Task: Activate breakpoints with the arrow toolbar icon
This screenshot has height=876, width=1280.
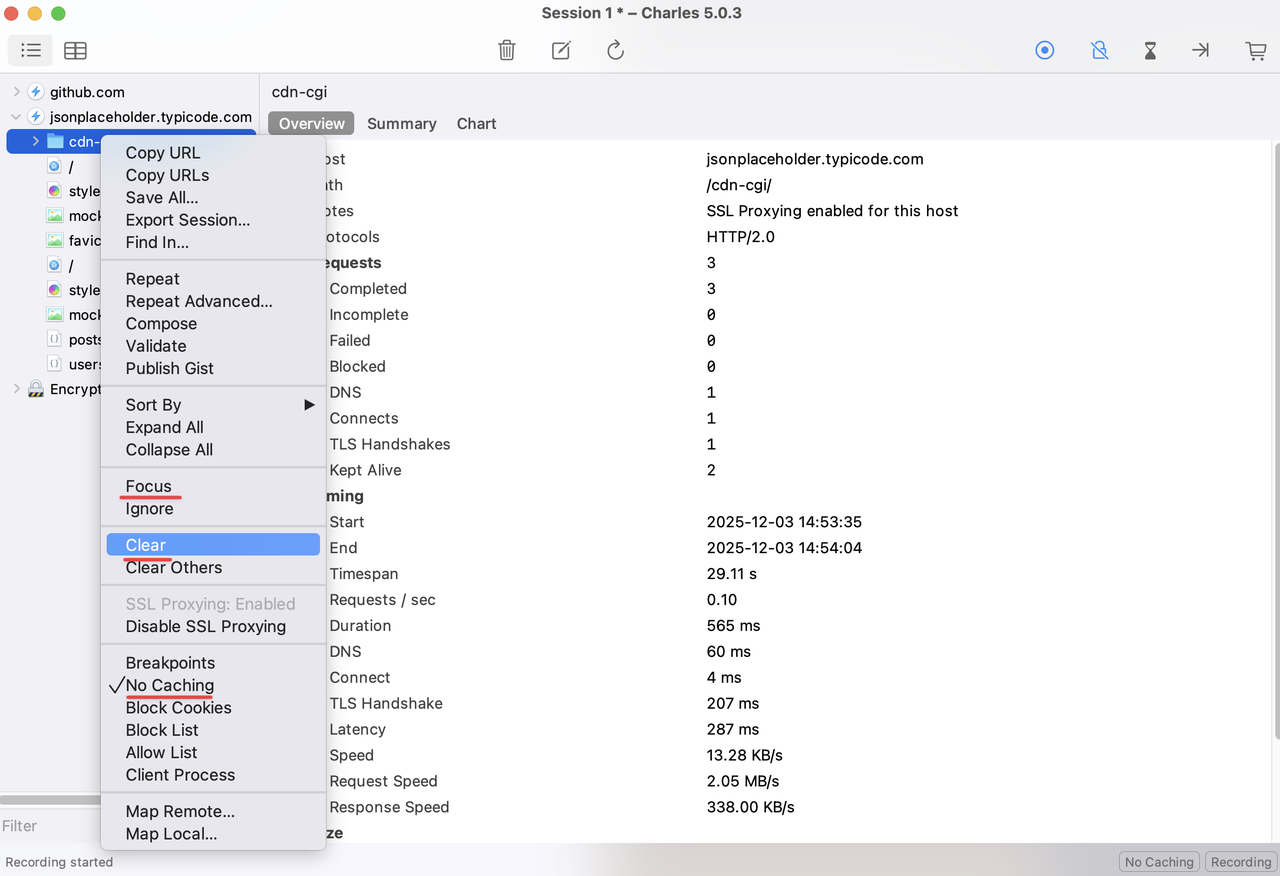Action: [x=1201, y=50]
